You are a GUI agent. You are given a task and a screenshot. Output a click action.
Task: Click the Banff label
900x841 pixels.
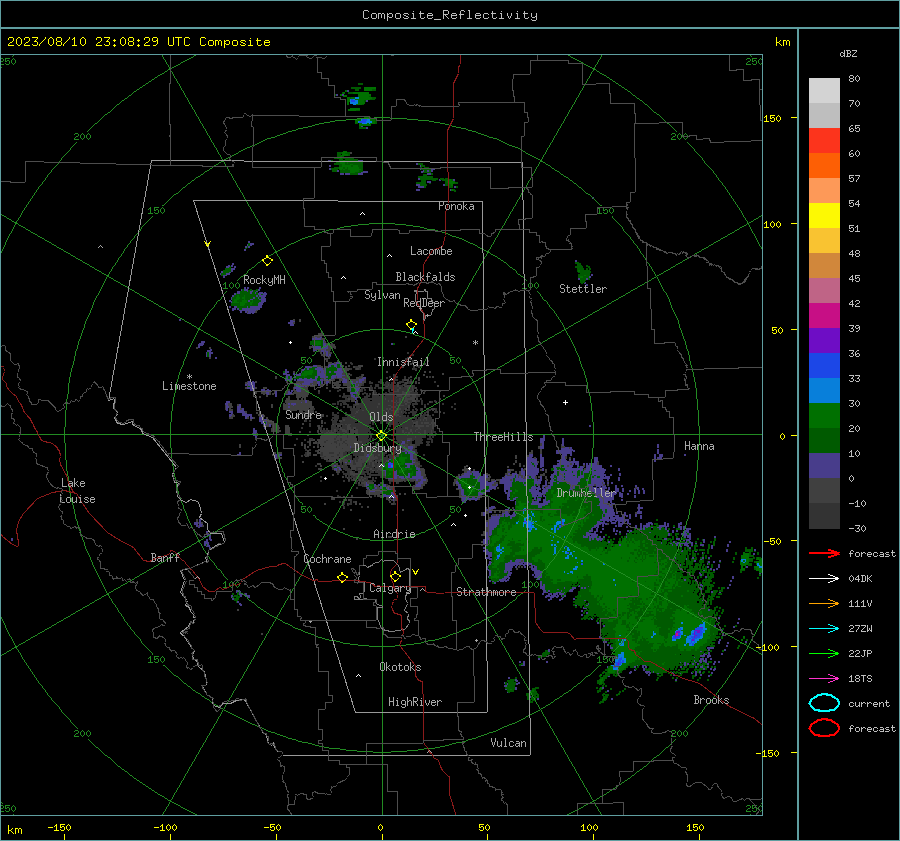[165, 557]
